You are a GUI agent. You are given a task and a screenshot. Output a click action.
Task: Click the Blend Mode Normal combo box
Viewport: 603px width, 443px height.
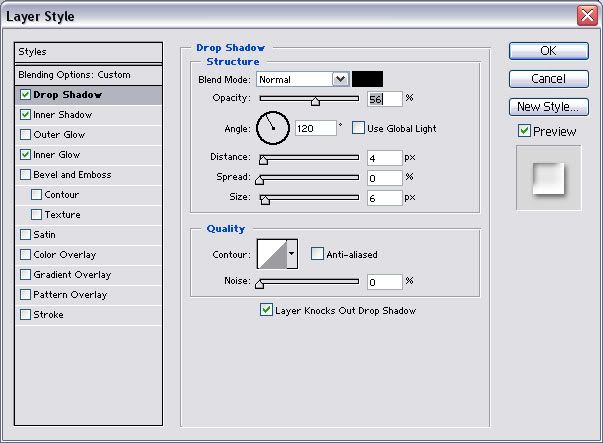303,79
